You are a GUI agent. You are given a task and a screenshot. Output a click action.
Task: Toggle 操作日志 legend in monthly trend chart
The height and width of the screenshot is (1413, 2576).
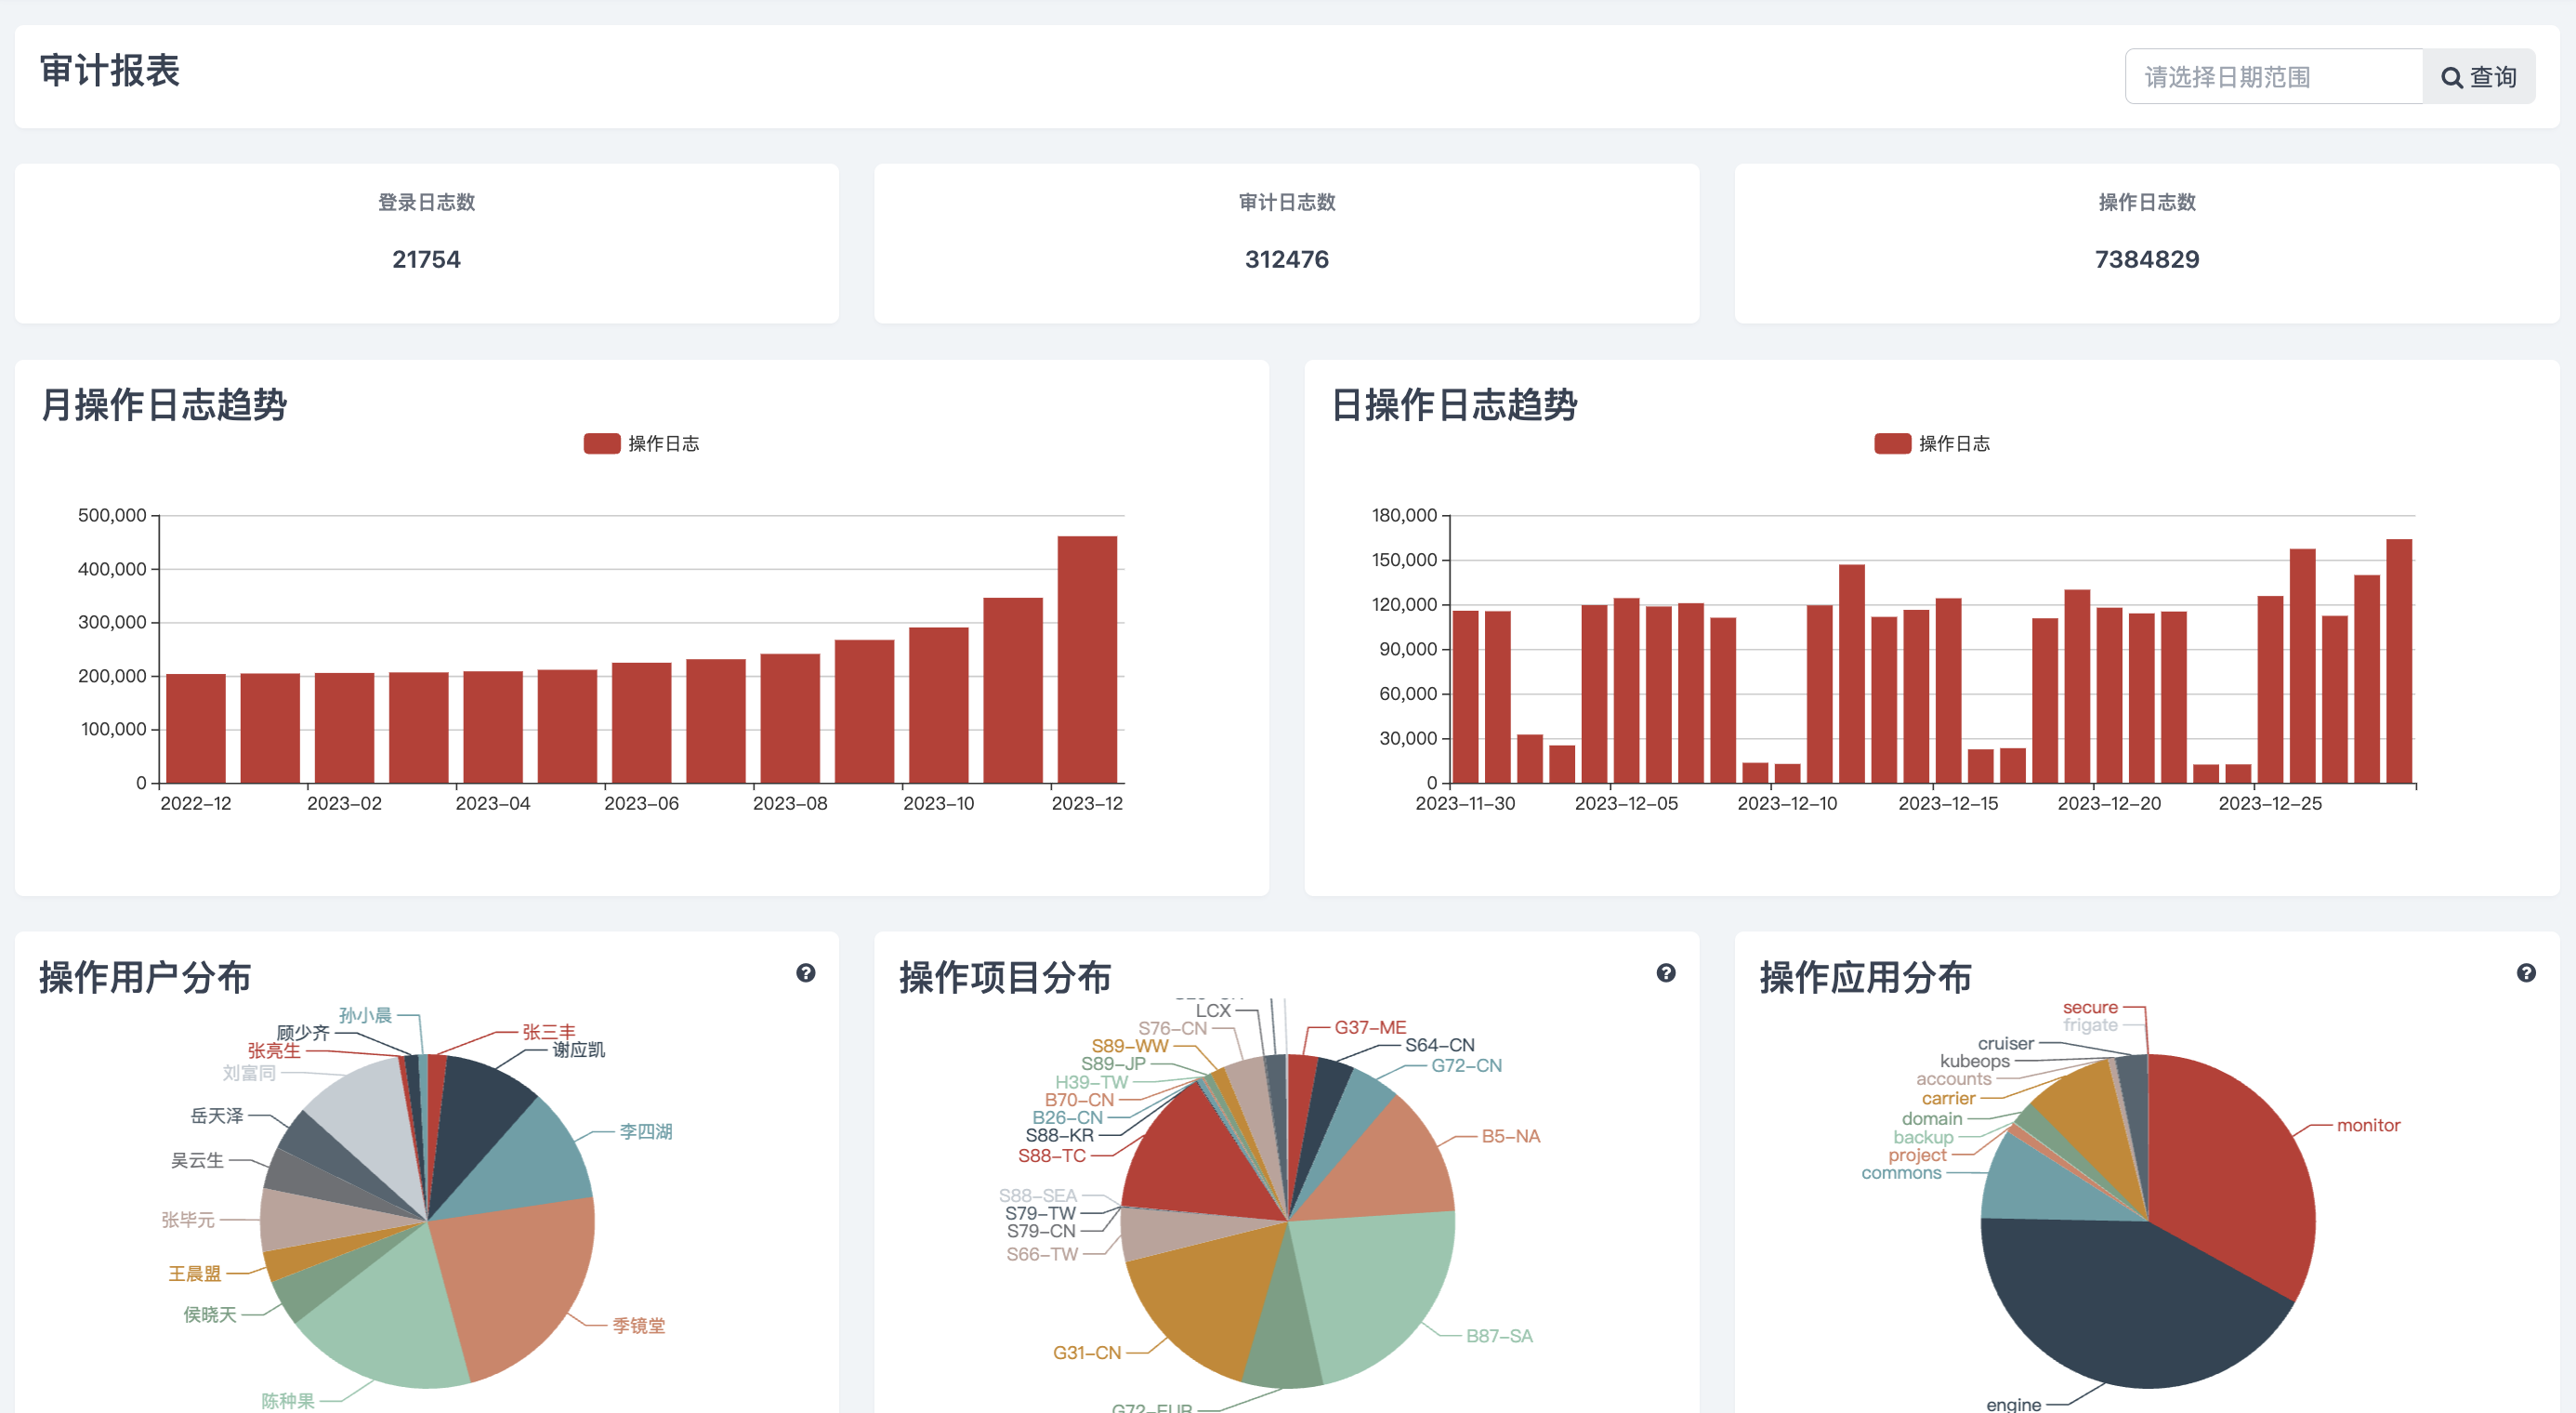tap(663, 443)
